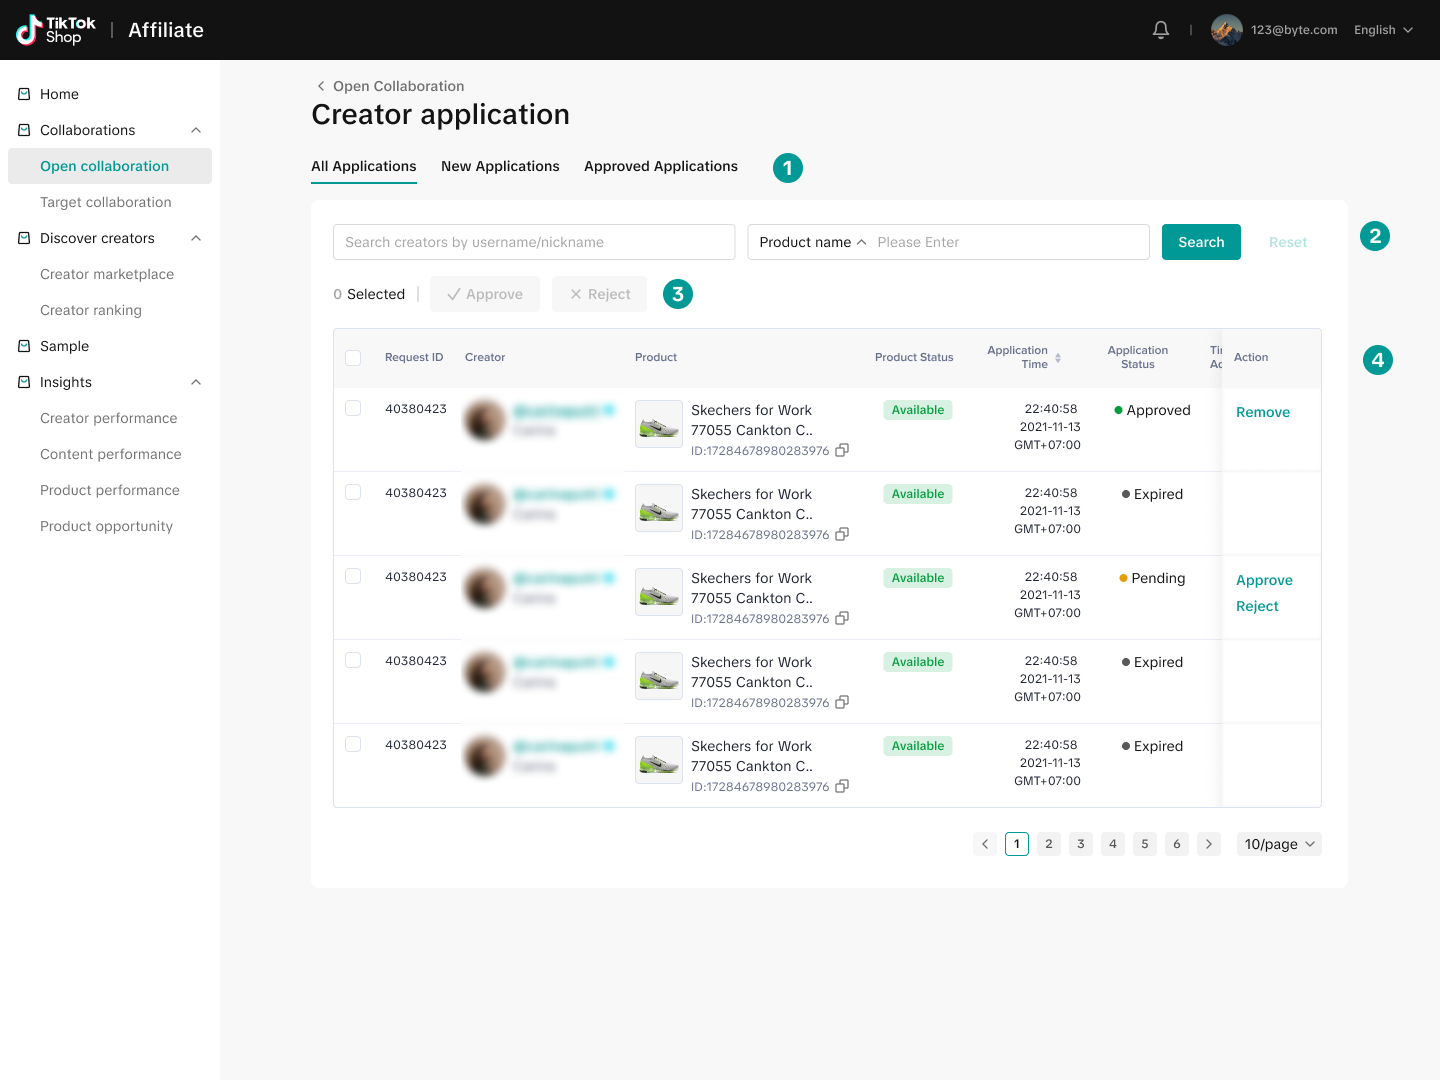
Task: Open the Product name filter dropdown
Action: click(812, 242)
